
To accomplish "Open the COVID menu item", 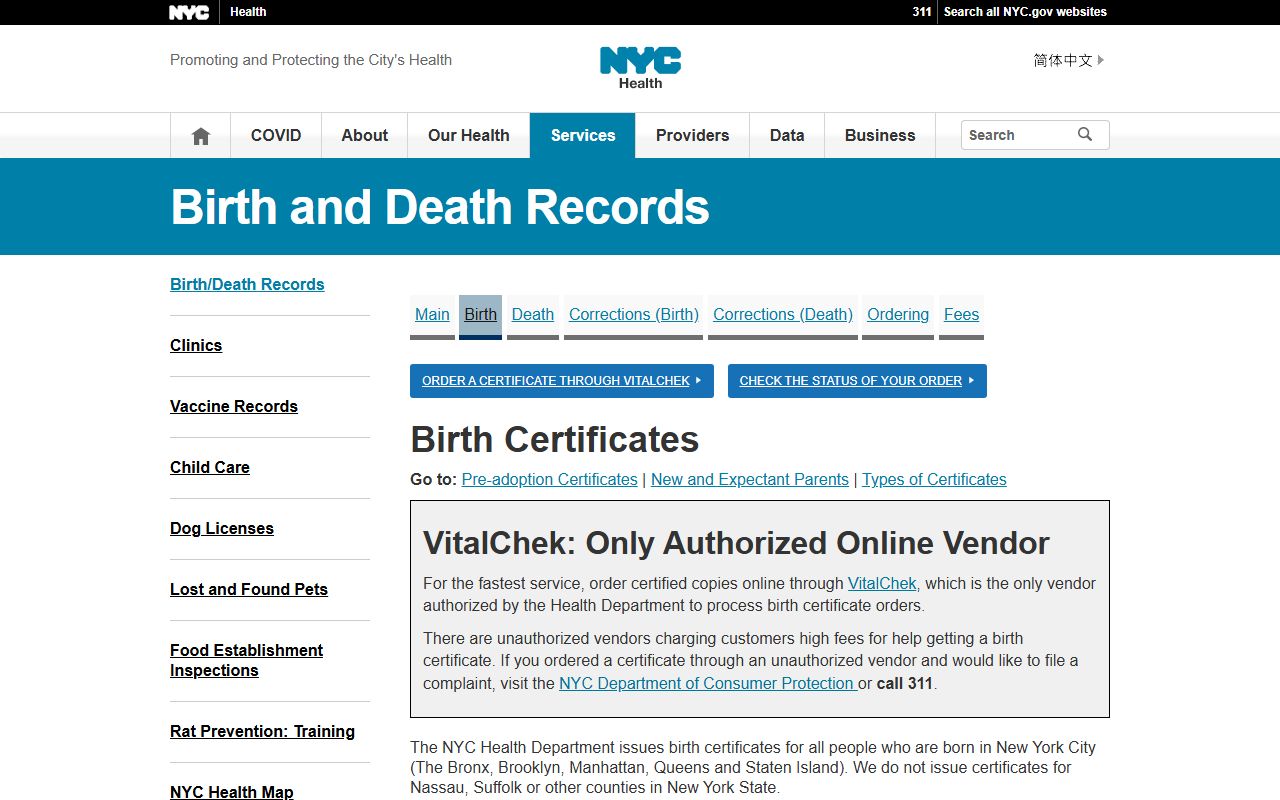I will [276, 135].
